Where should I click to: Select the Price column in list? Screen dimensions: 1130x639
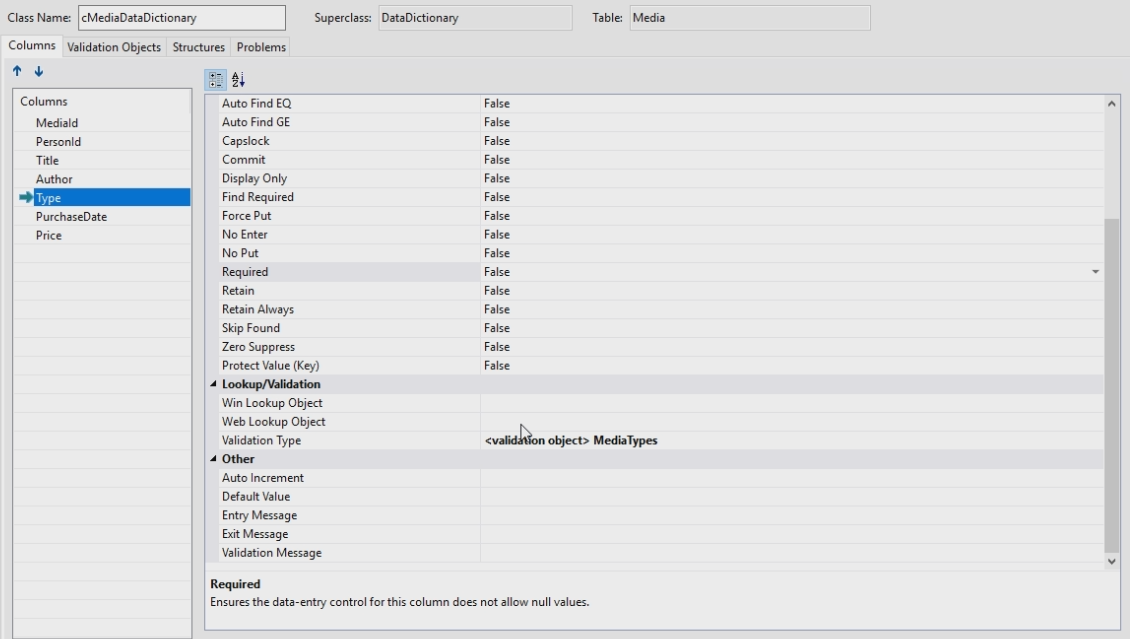tap(49, 236)
